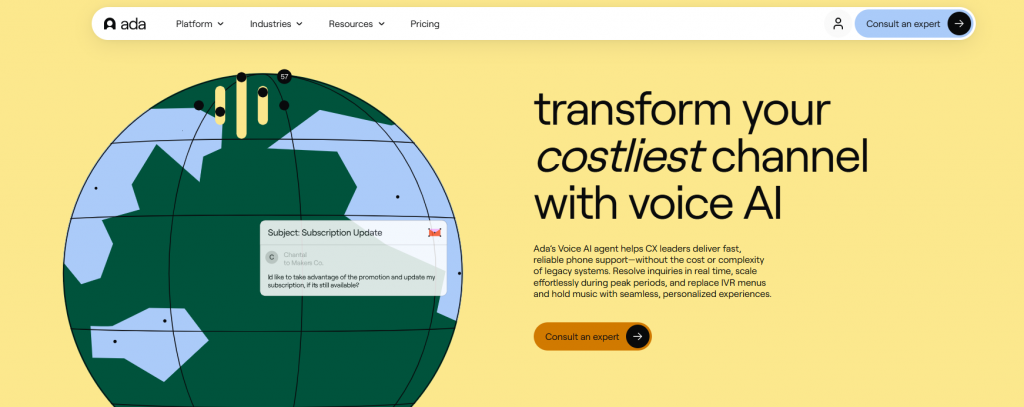Click the Subject: Subscription Update heading
The width and height of the screenshot is (1024, 407).
[325, 233]
